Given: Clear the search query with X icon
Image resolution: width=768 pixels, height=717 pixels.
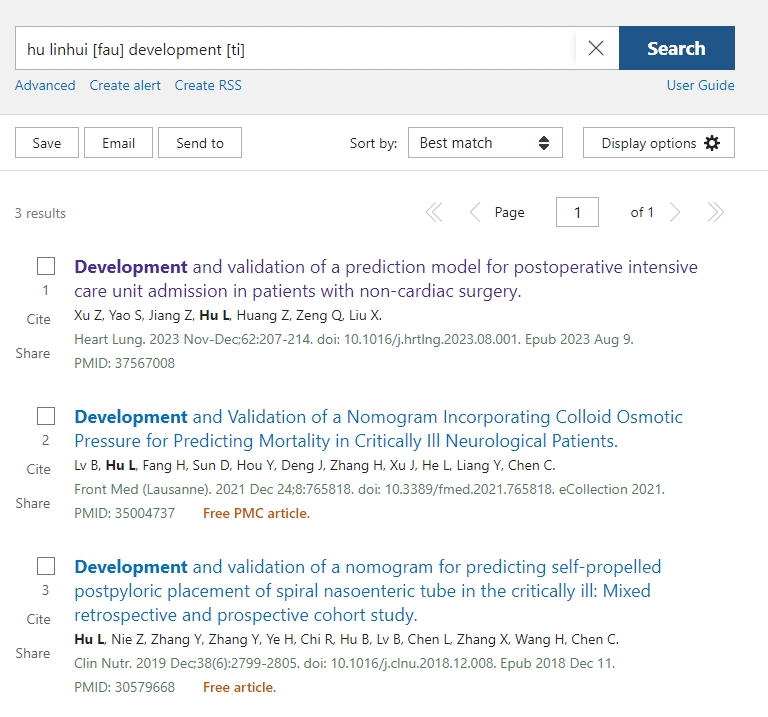Looking at the screenshot, I should [x=596, y=48].
